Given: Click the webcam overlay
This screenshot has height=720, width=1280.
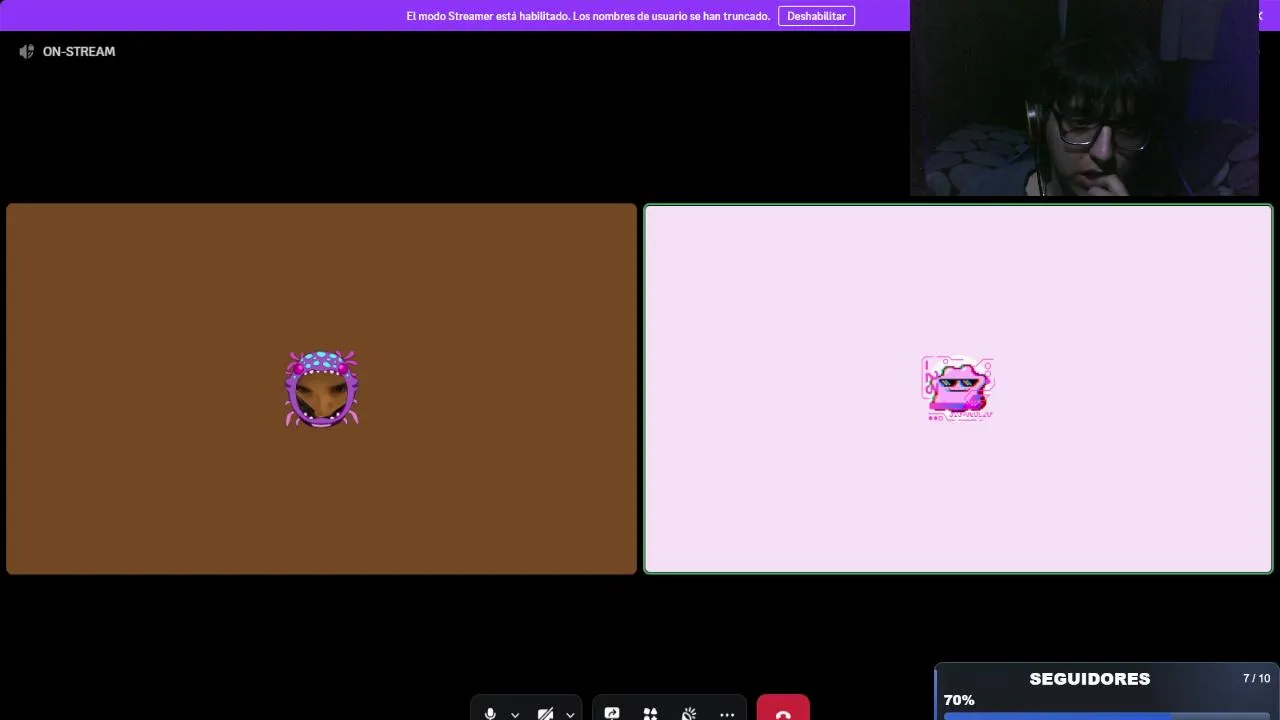Looking at the screenshot, I should [1084, 98].
